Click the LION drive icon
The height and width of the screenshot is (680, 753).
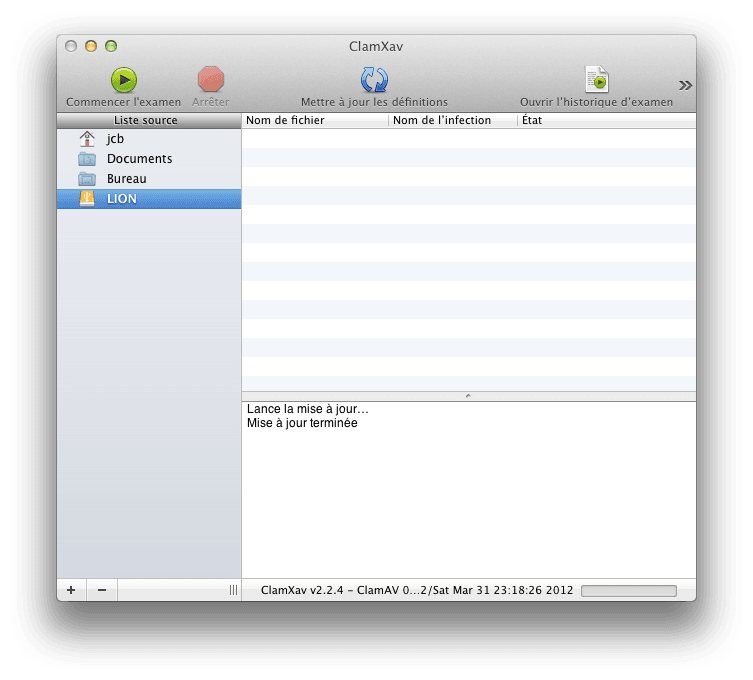(x=87, y=199)
